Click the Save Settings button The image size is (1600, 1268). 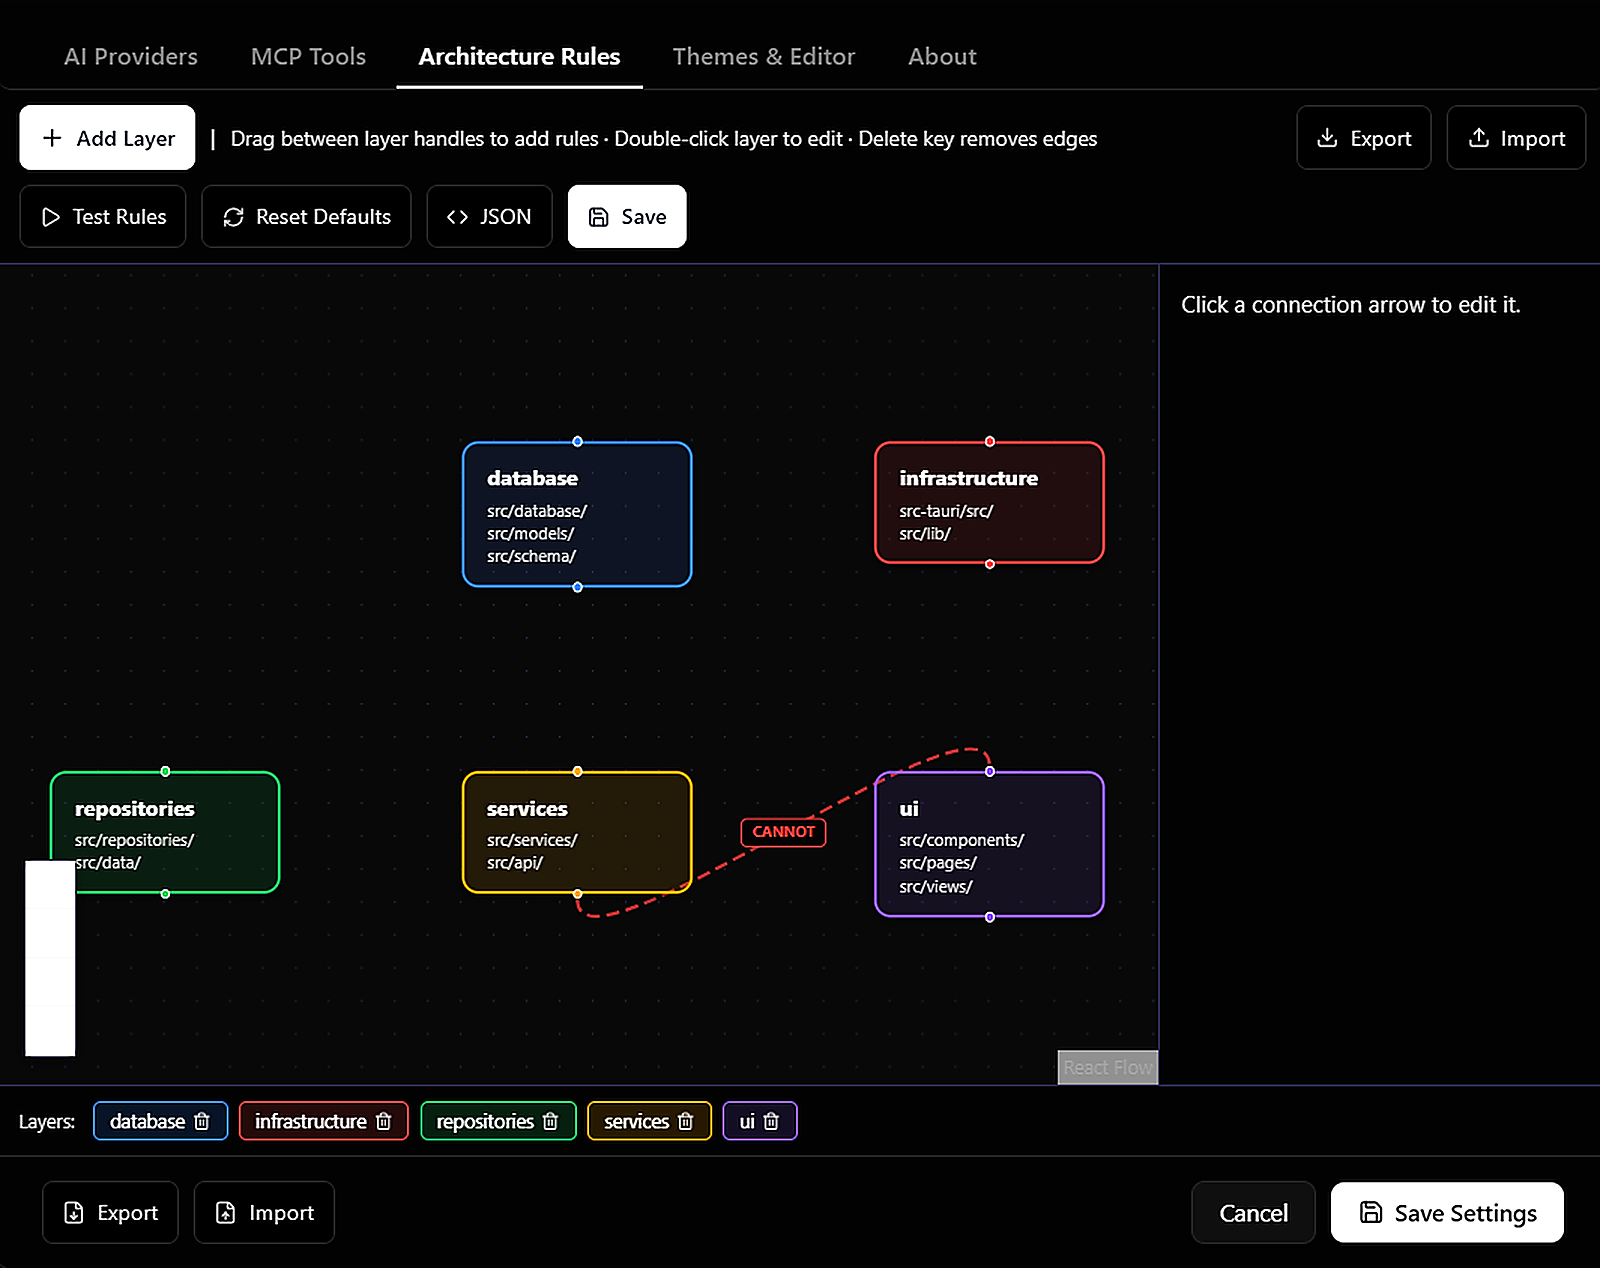coord(1447,1212)
